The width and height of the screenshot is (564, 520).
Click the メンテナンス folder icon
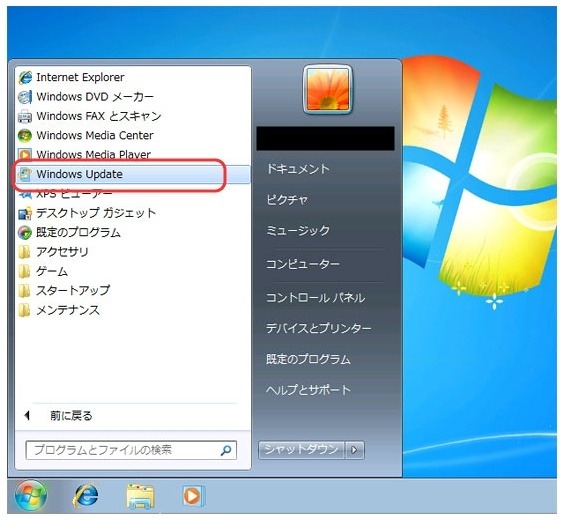[24, 310]
